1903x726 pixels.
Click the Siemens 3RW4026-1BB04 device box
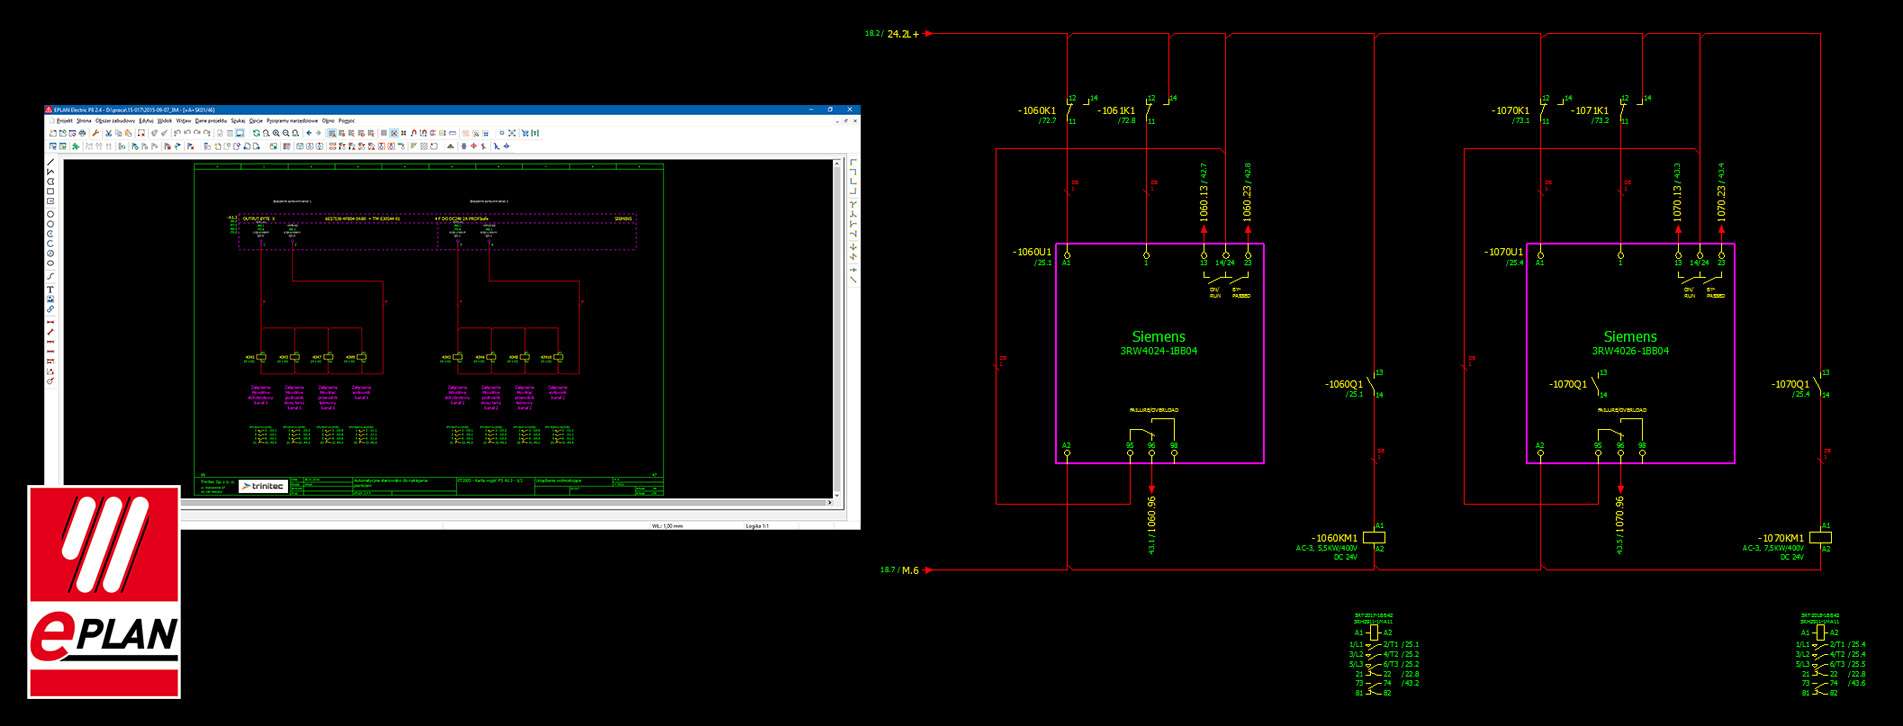[x=1630, y=353]
